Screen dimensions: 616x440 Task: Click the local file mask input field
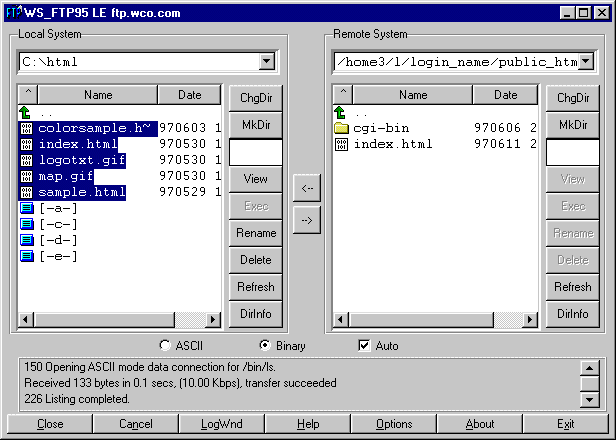(x=256, y=152)
